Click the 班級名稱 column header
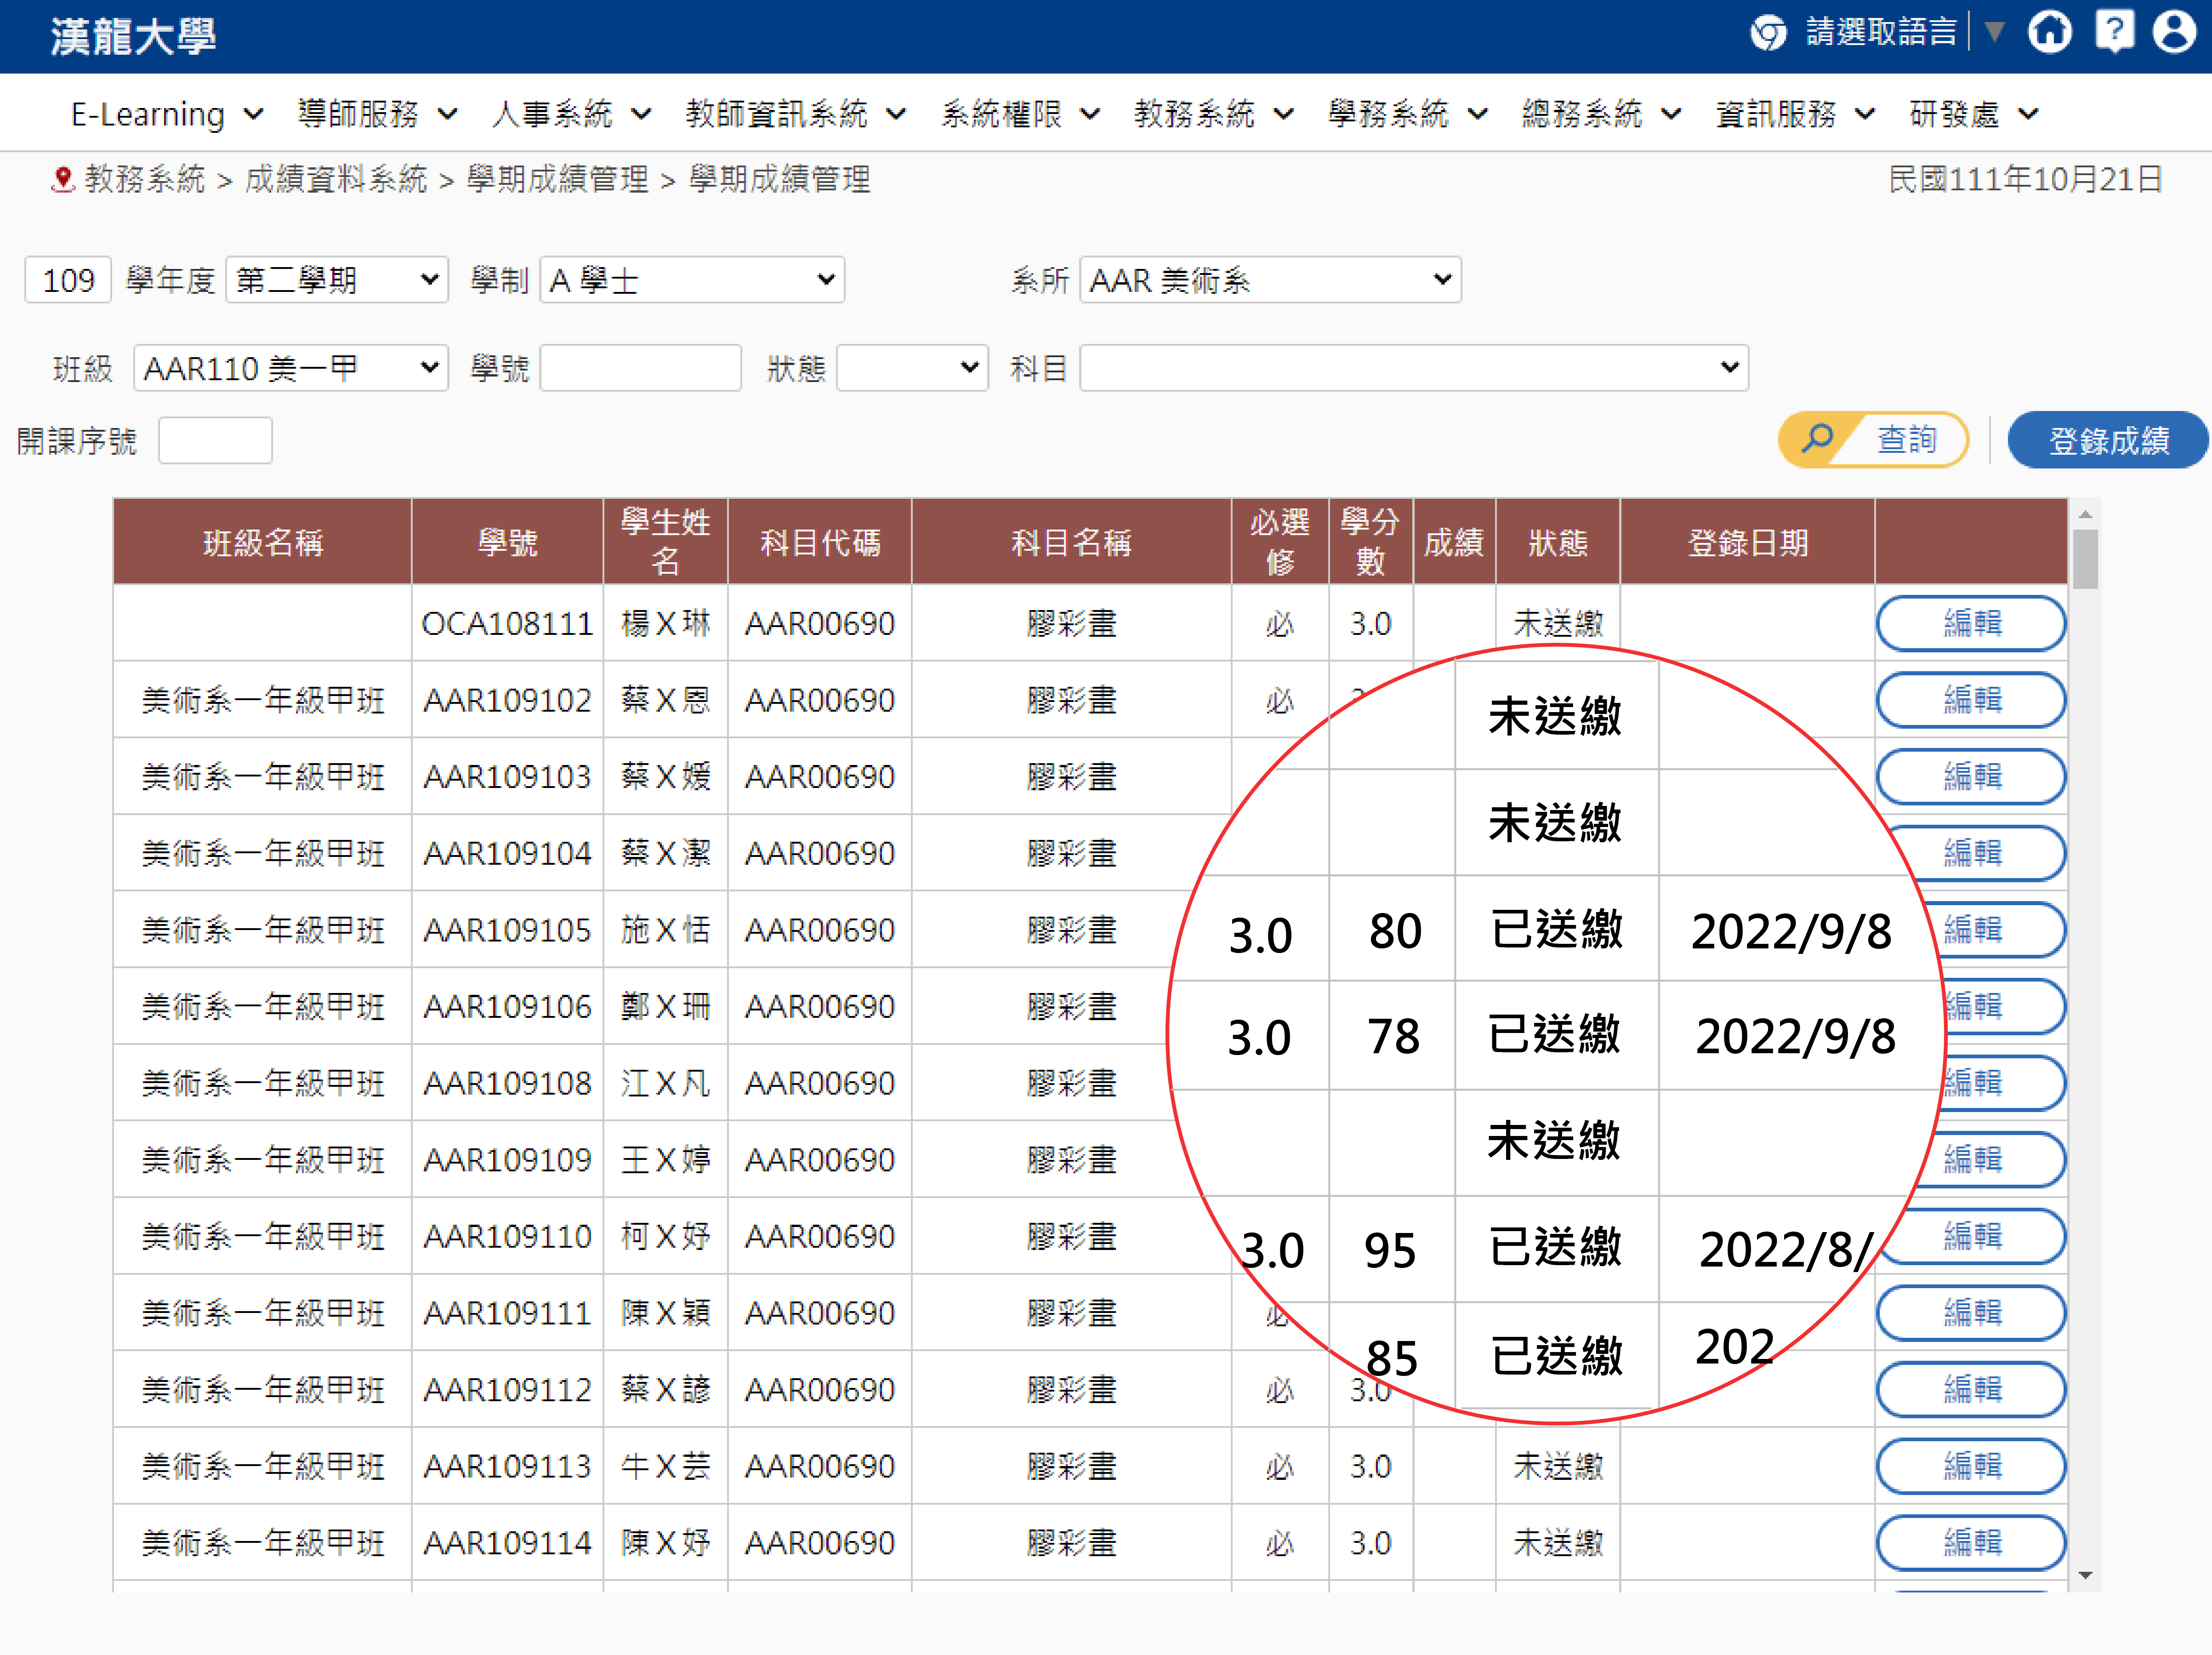 (263, 542)
